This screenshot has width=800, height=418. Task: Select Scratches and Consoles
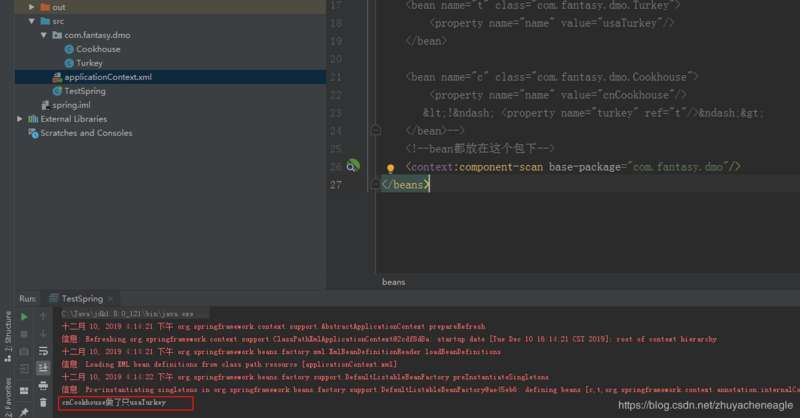[x=86, y=133]
